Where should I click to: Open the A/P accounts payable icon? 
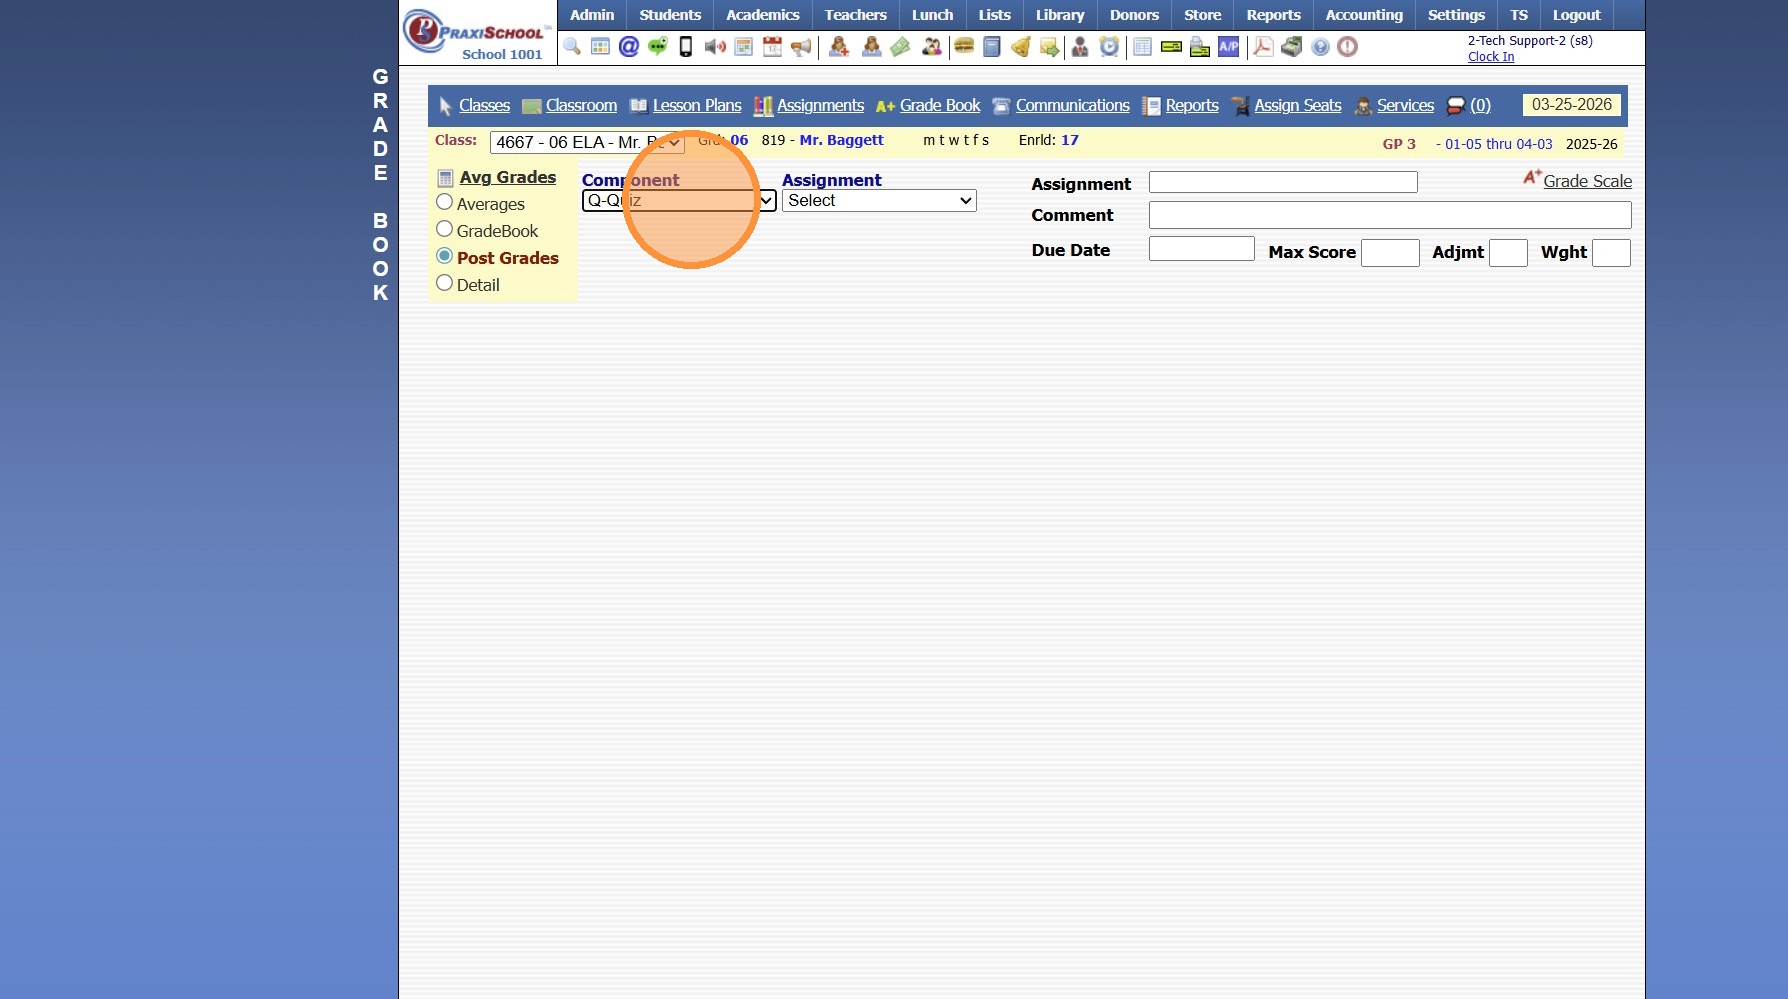[1229, 47]
